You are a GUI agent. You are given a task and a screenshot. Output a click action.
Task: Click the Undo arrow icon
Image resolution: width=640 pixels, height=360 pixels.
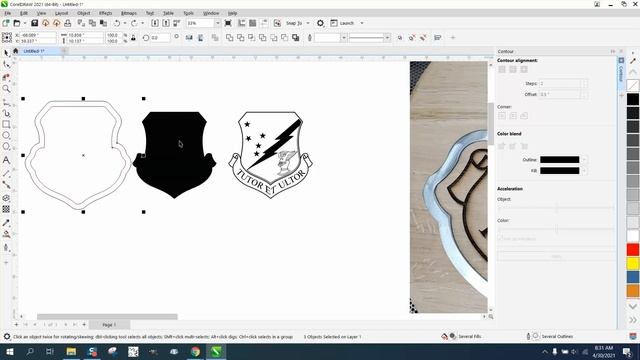[117, 23]
